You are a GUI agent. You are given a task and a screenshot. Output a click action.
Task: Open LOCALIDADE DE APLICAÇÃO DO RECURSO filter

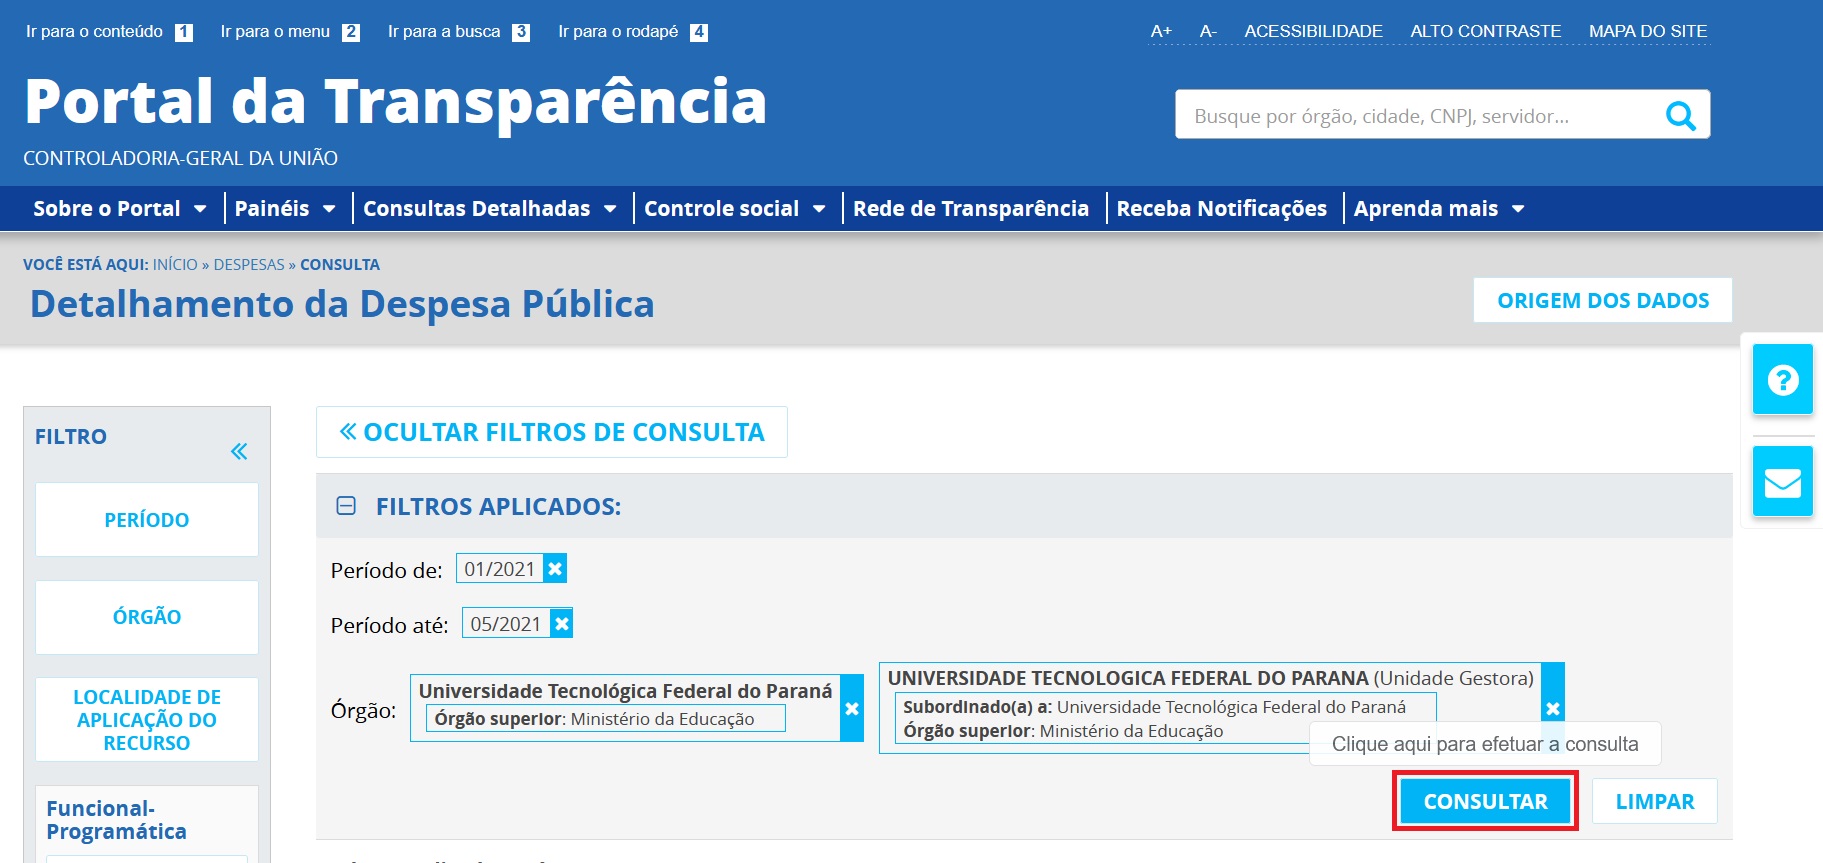pos(147,720)
